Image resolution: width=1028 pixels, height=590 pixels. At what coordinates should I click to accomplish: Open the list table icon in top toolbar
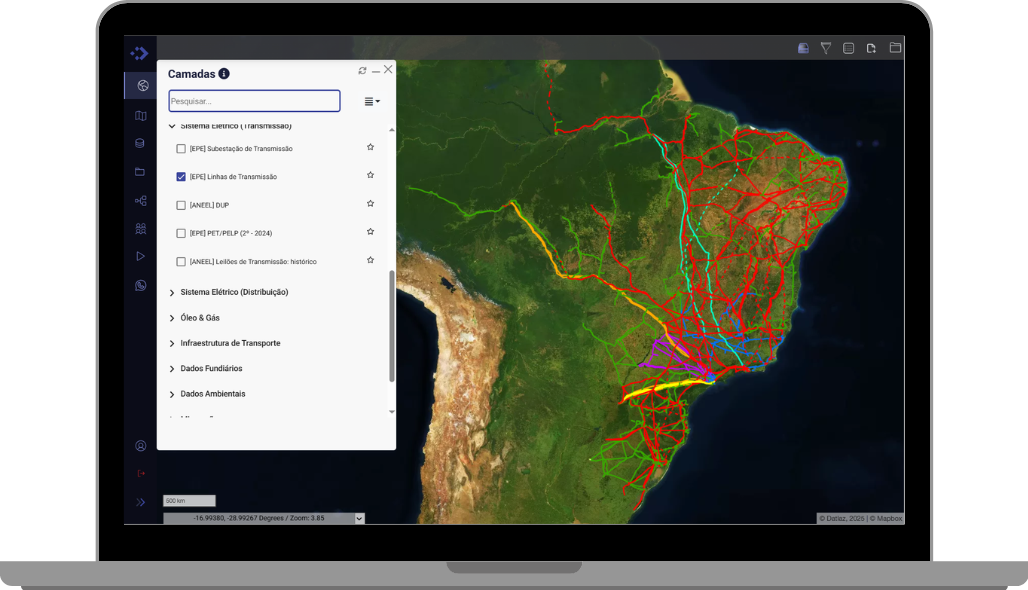tap(848, 48)
